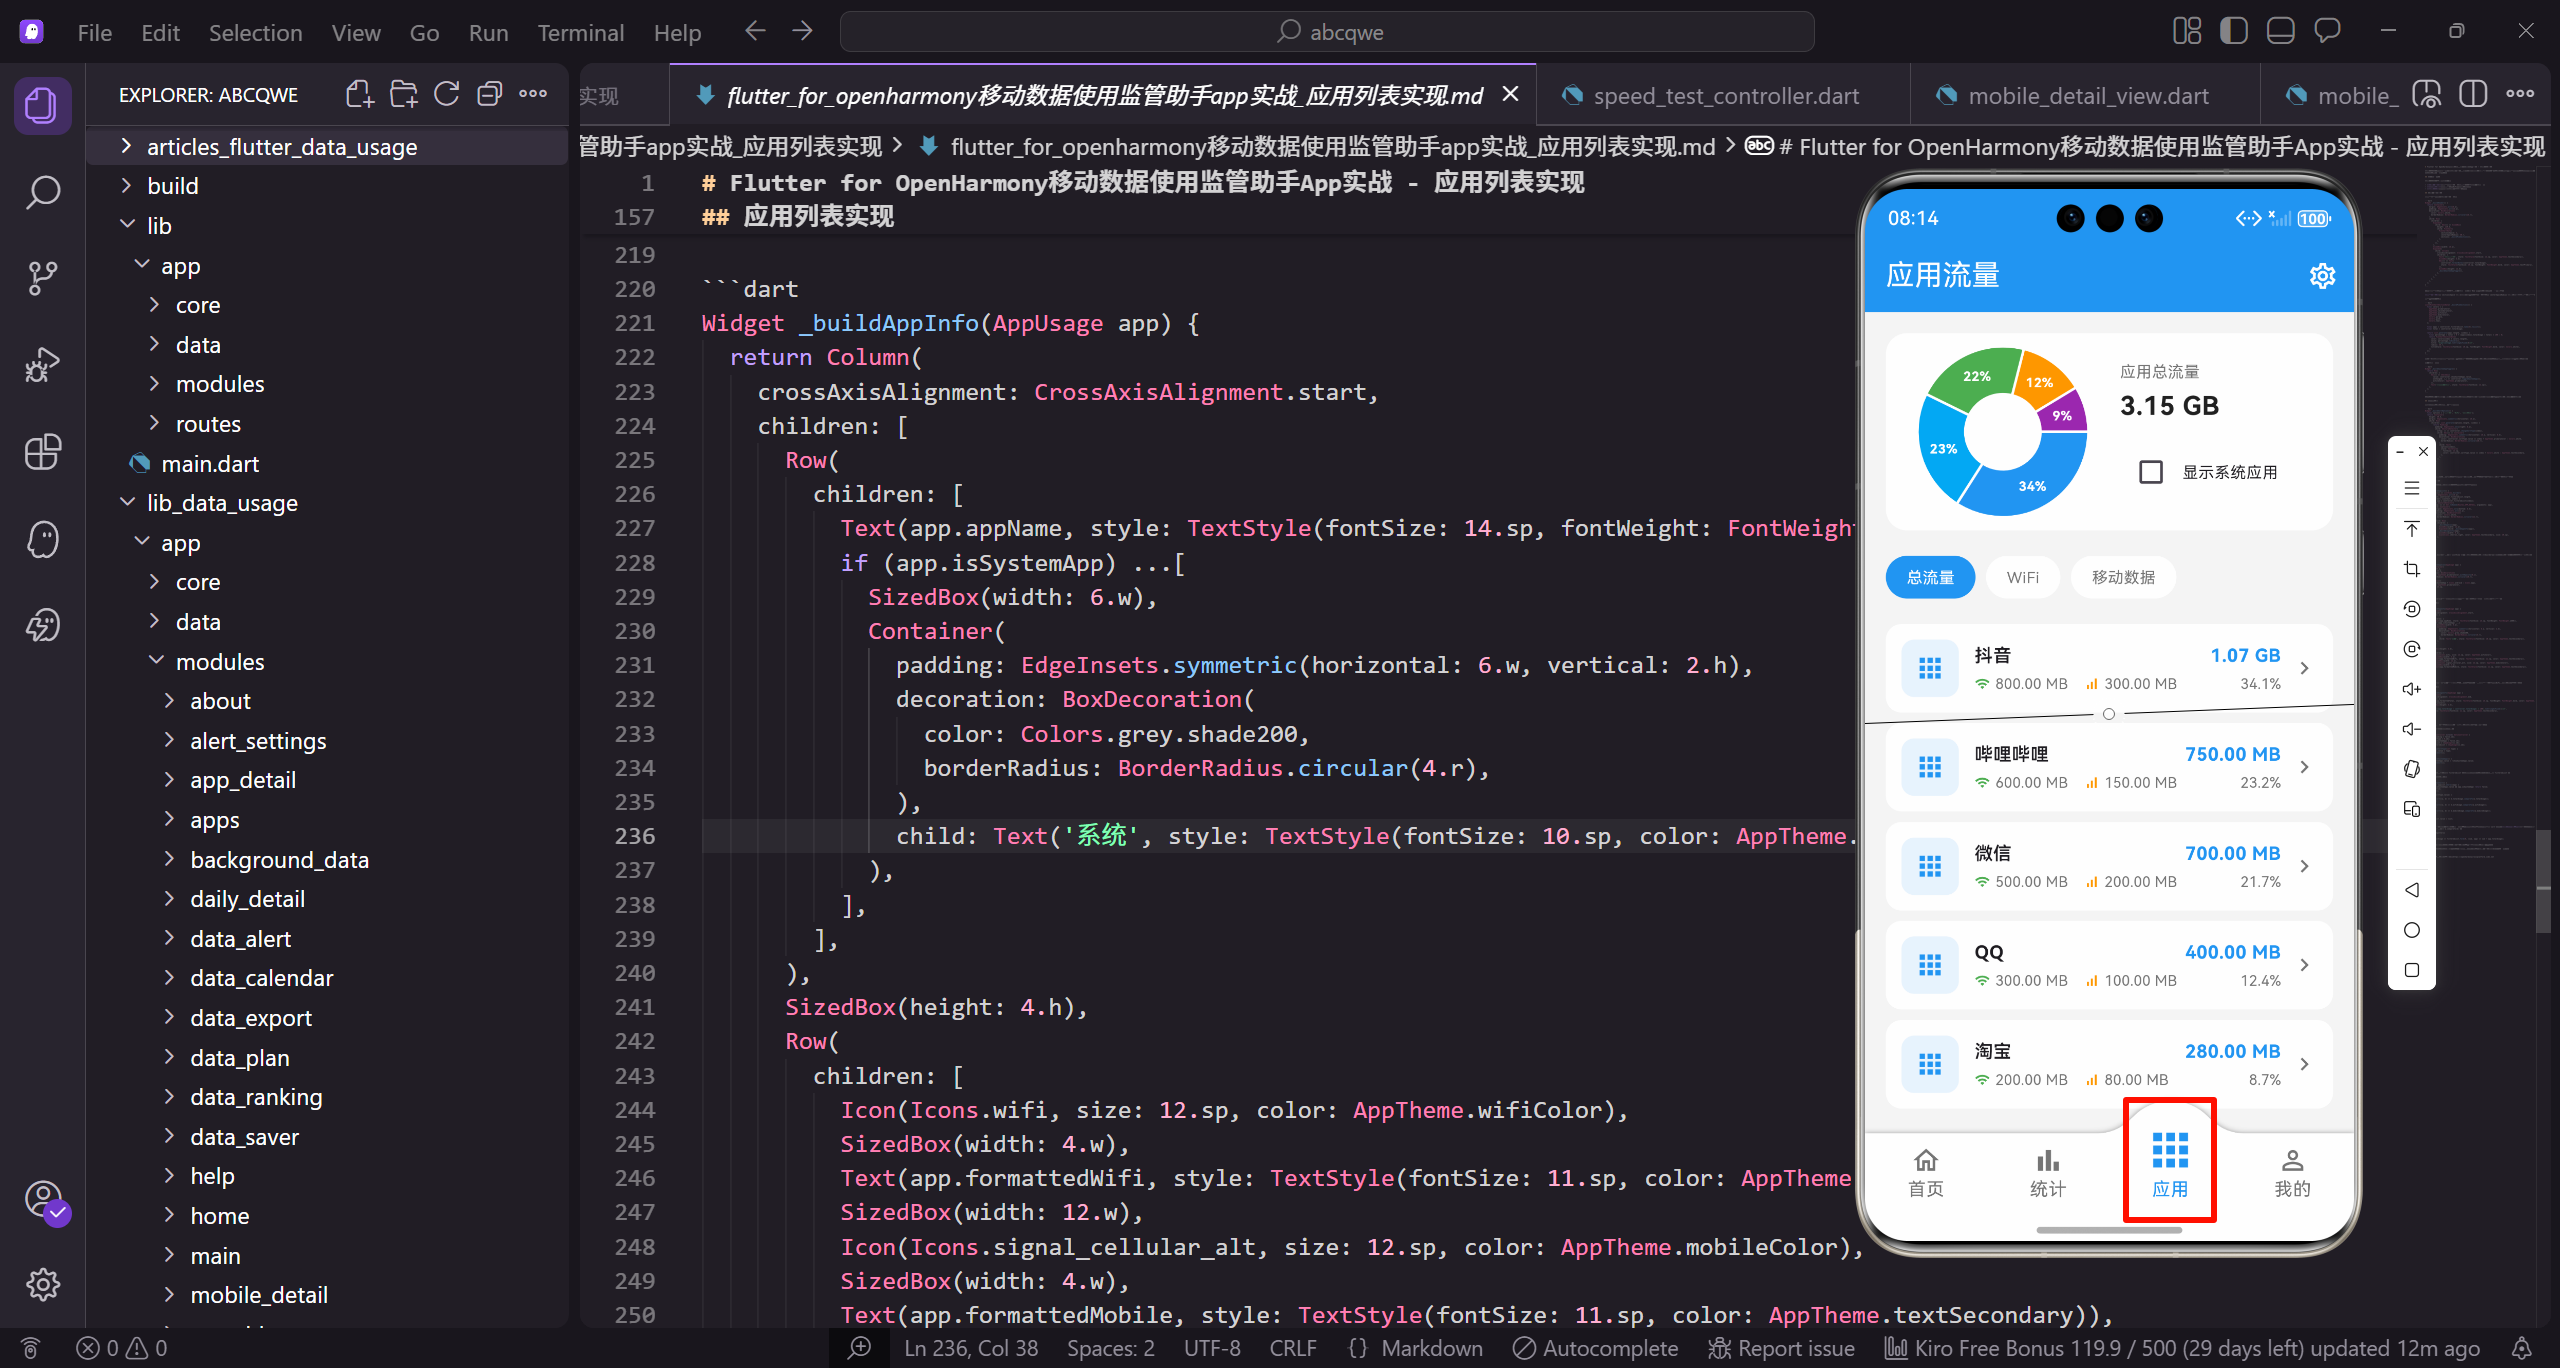This screenshot has width=2560, height=1368.
Task: Click the New File icon in Explorer
Action: point(359,95)
